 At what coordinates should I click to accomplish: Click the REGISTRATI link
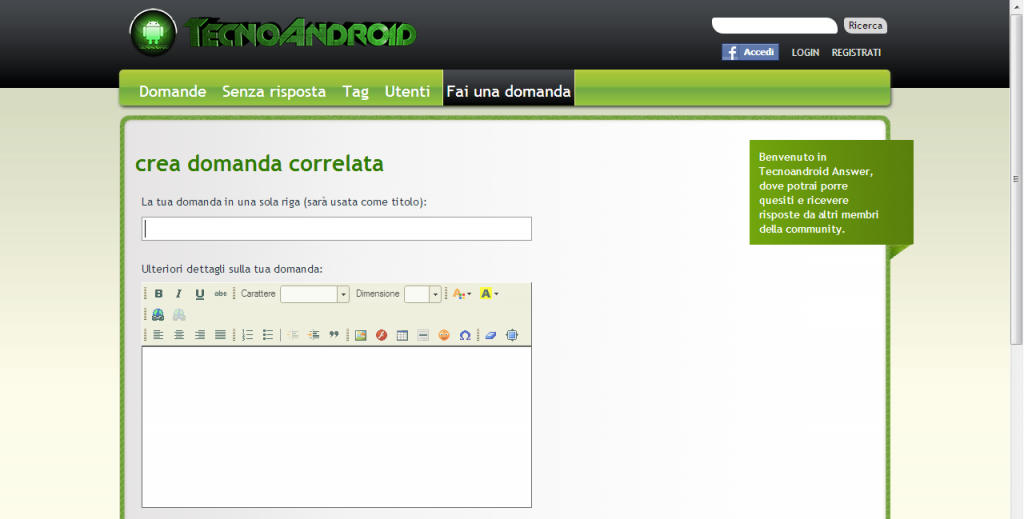pyautogui.click(x=856, y=52)
